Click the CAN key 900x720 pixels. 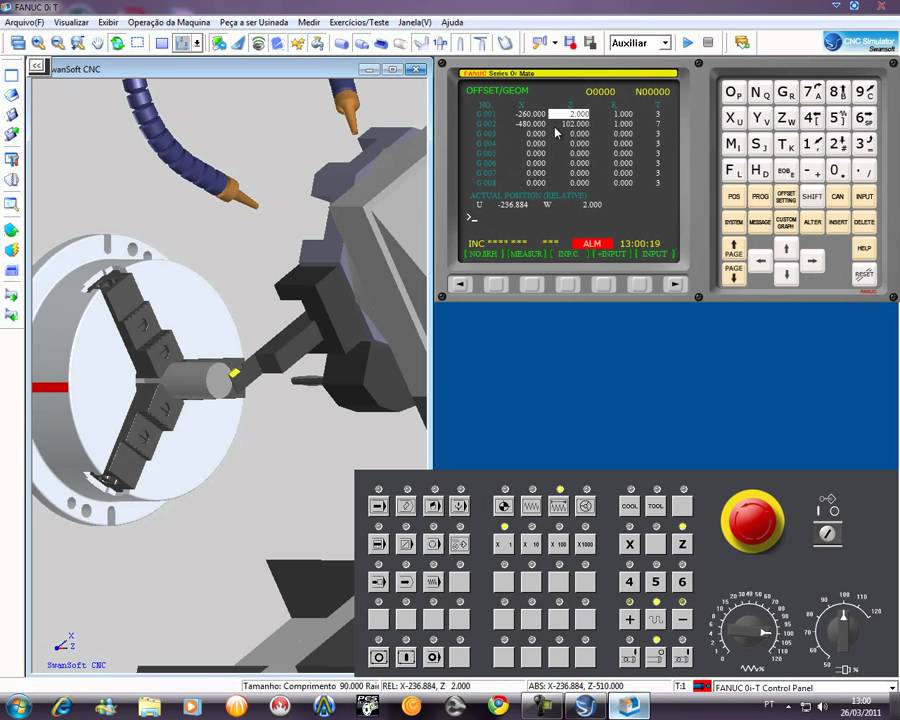tap(838, 196)
